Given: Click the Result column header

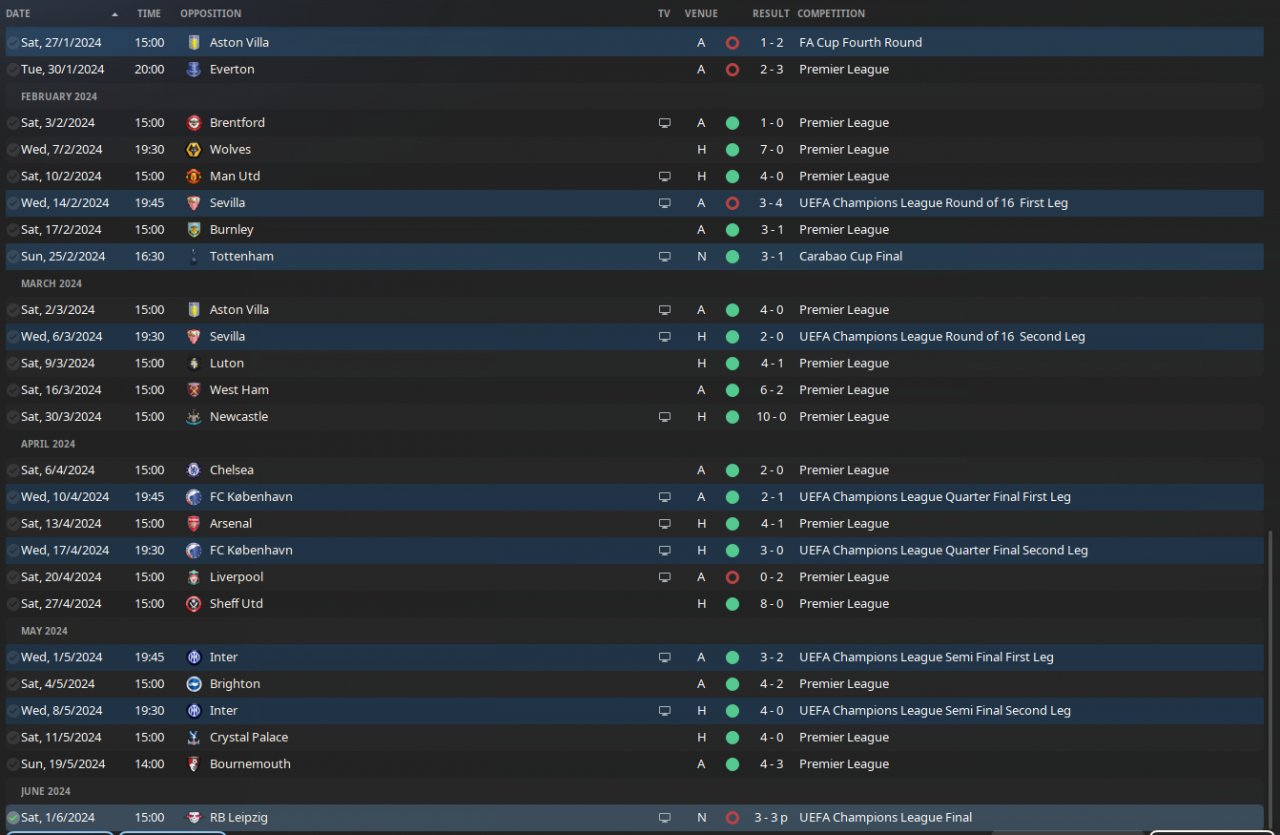Looking at the screenshot, I should tap(770, 14).
